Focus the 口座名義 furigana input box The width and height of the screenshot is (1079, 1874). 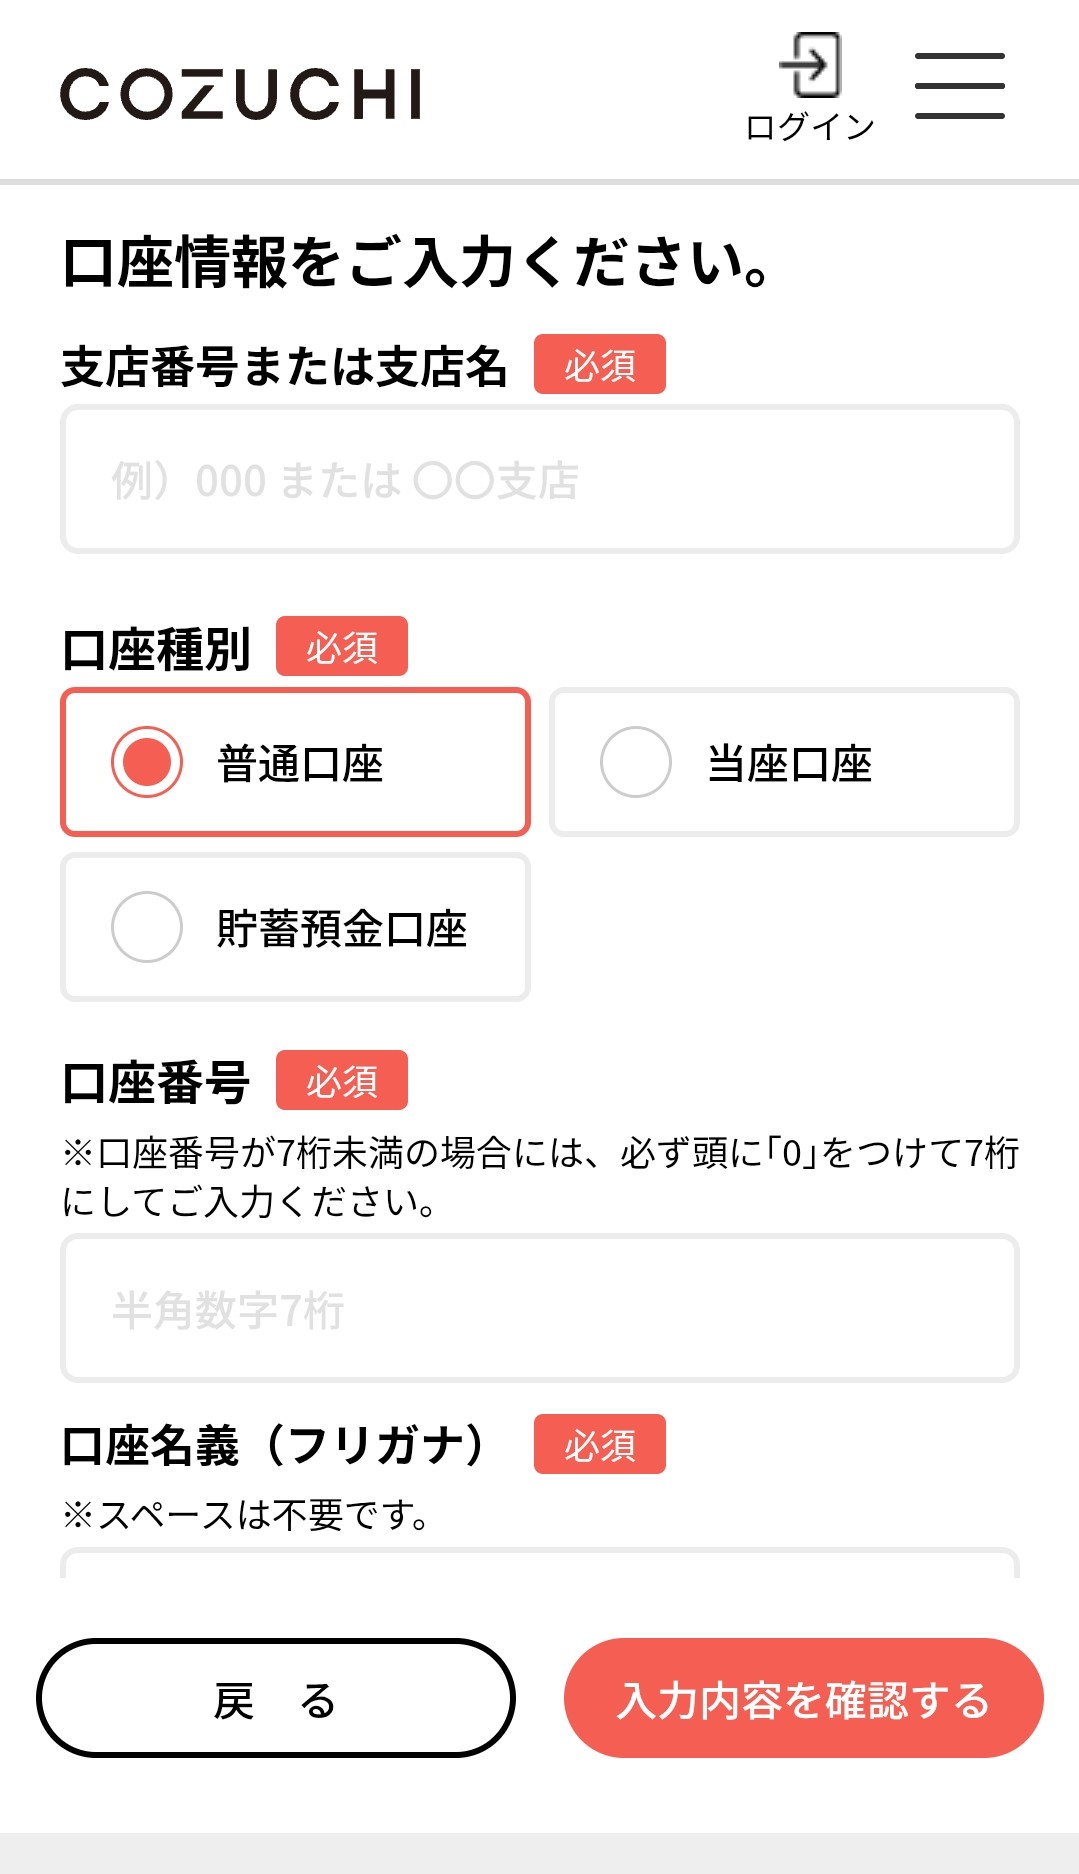540,1565
